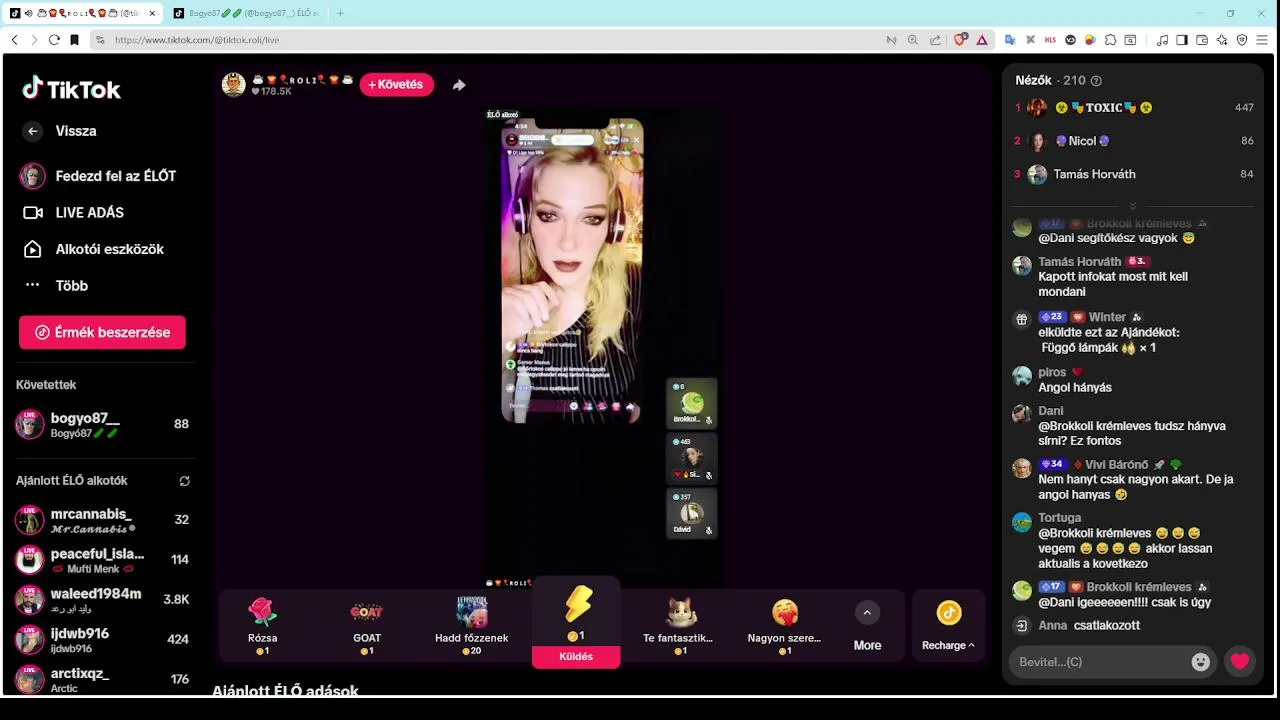Click the bookmark icon in toolbar
This screenshot has width=1280, height=720.
point(74,40)
